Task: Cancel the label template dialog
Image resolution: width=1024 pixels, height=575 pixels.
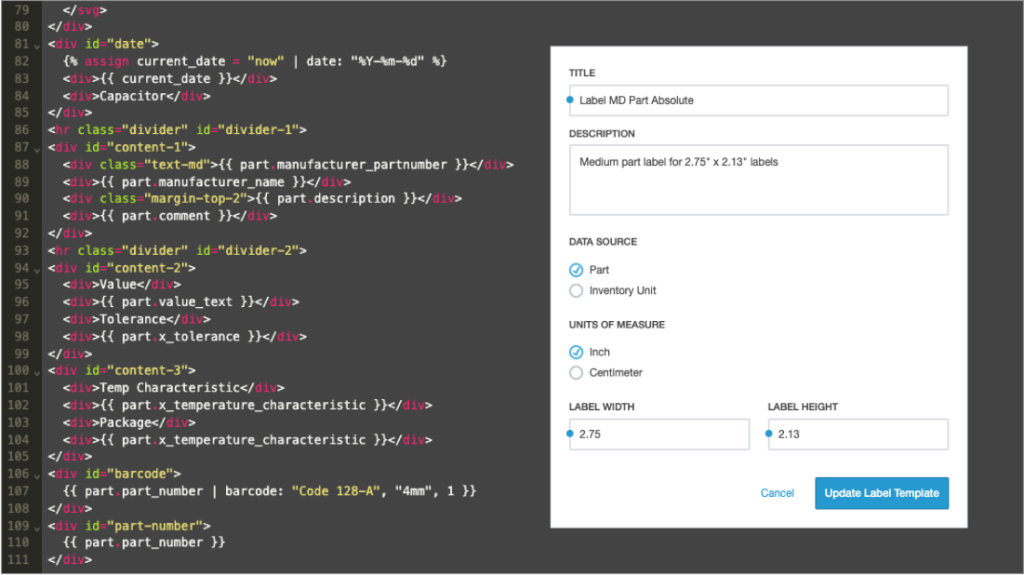Action: (776, 493)
